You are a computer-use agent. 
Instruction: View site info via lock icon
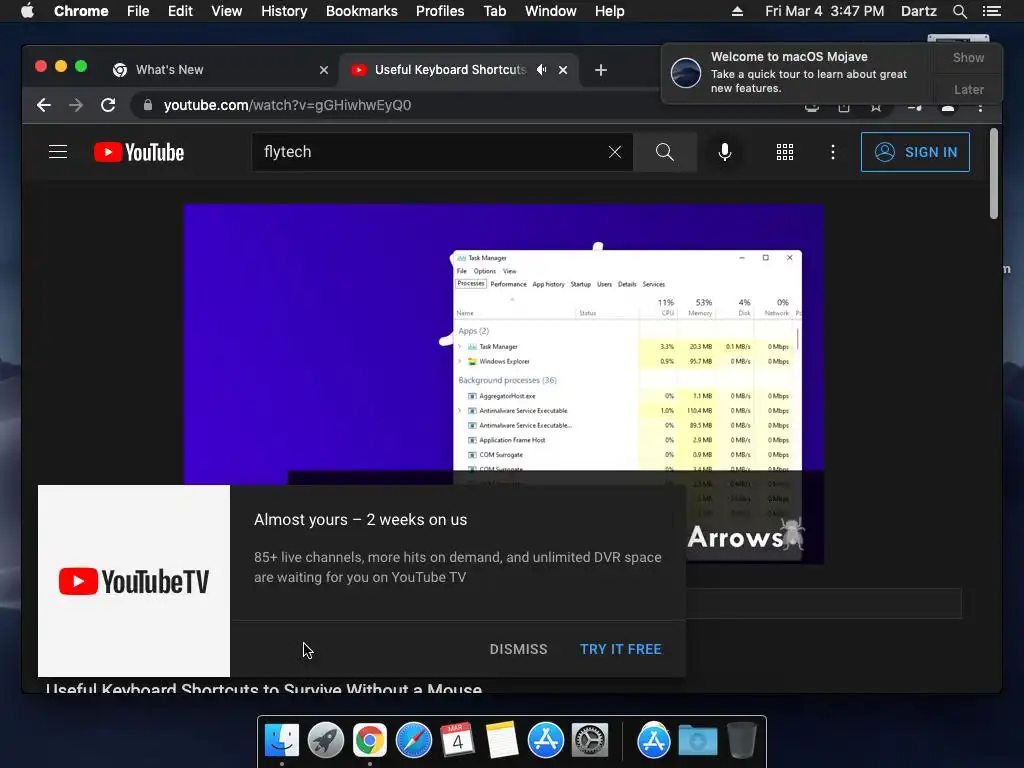148,105
